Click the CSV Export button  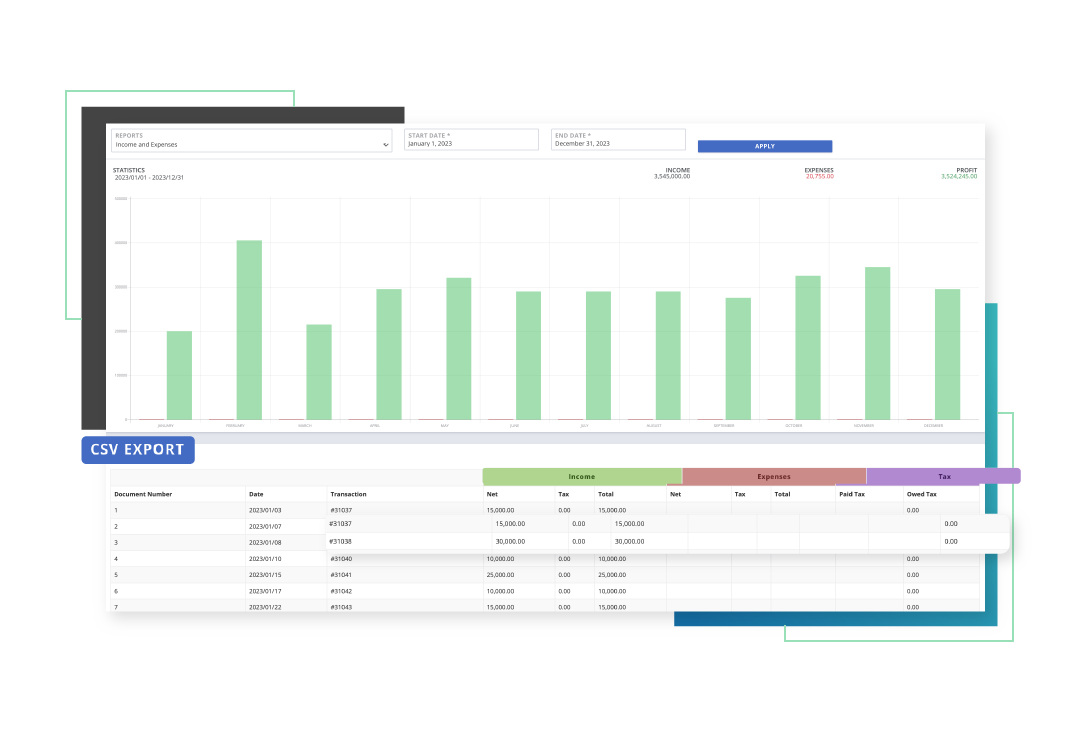click(138, 450)
